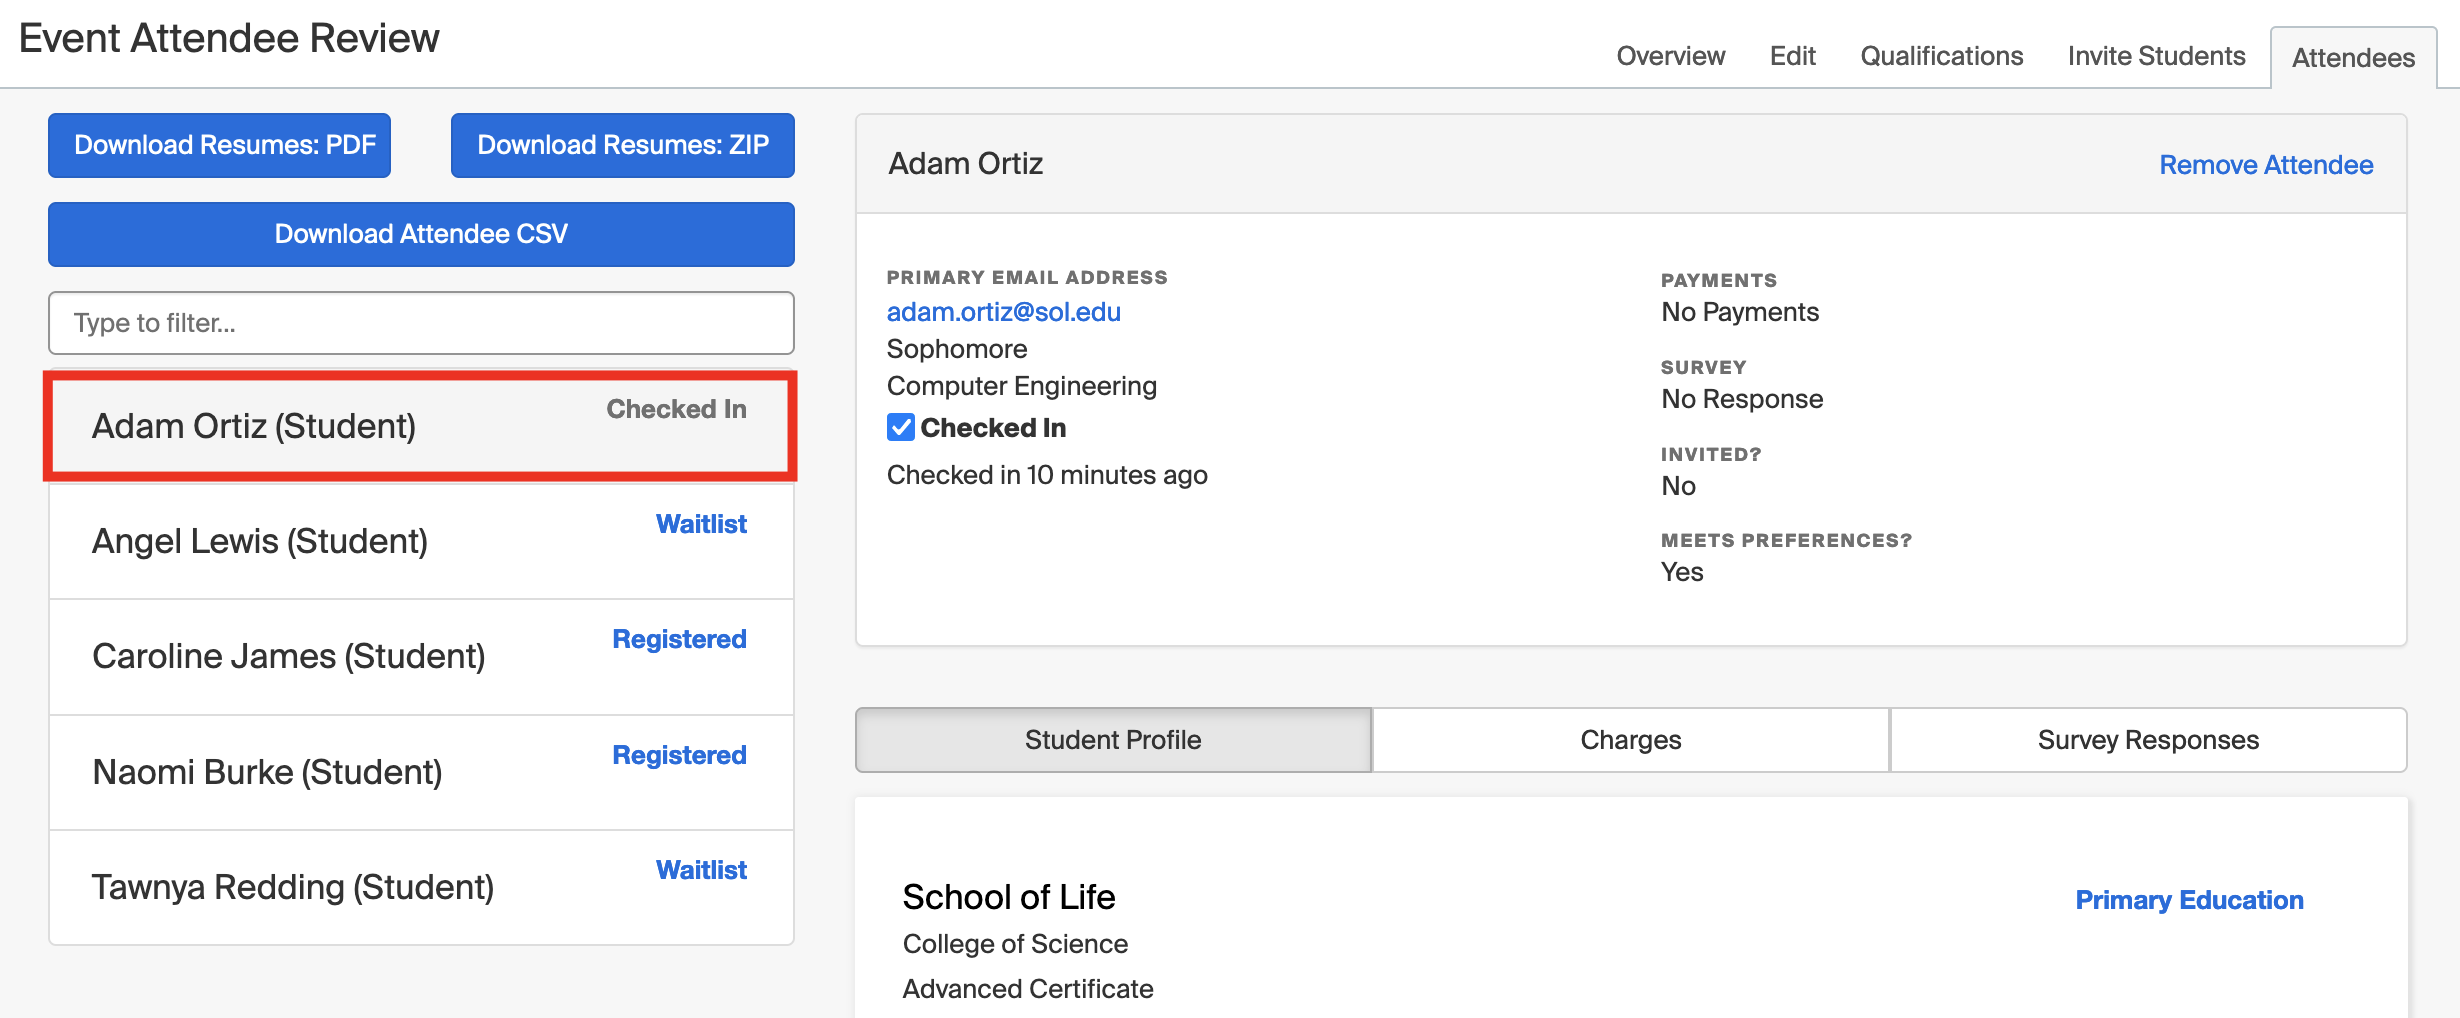Click Waitlist status for Angel Lewis
This screenshot has width=2460, height=1018.
coord(701,524)
